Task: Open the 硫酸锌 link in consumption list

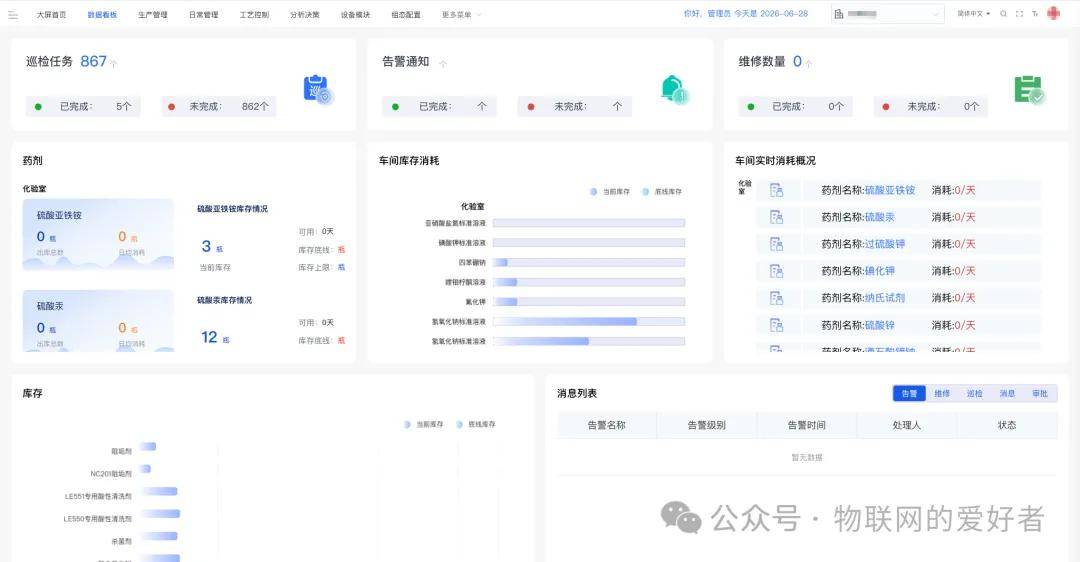Action: (x=880, y=325)
